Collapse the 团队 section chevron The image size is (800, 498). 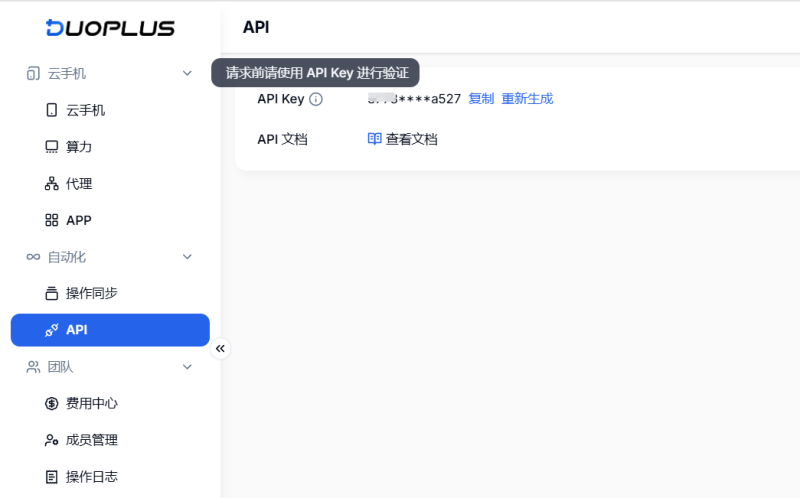[187, 367]
